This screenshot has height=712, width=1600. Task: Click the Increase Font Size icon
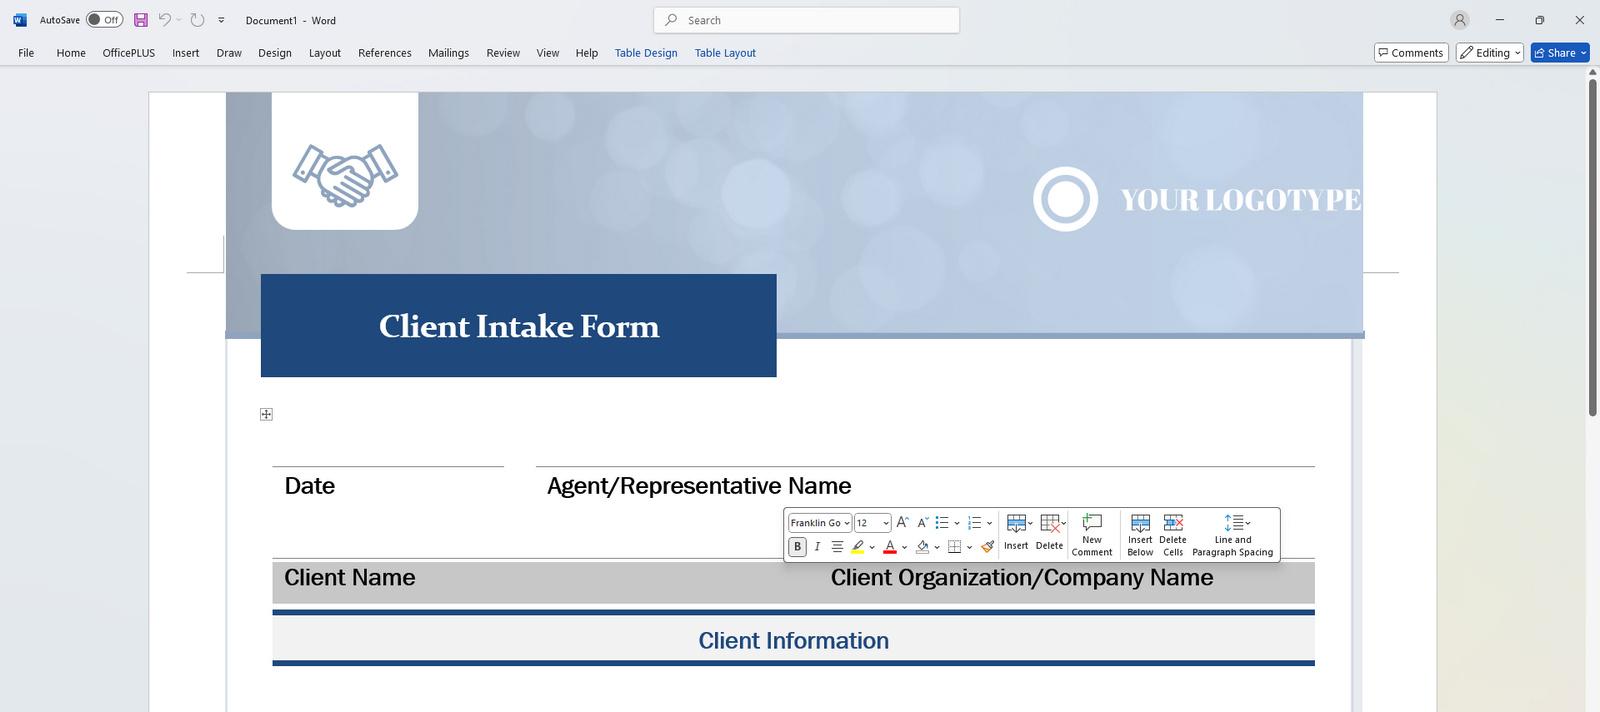coord(902,523)
